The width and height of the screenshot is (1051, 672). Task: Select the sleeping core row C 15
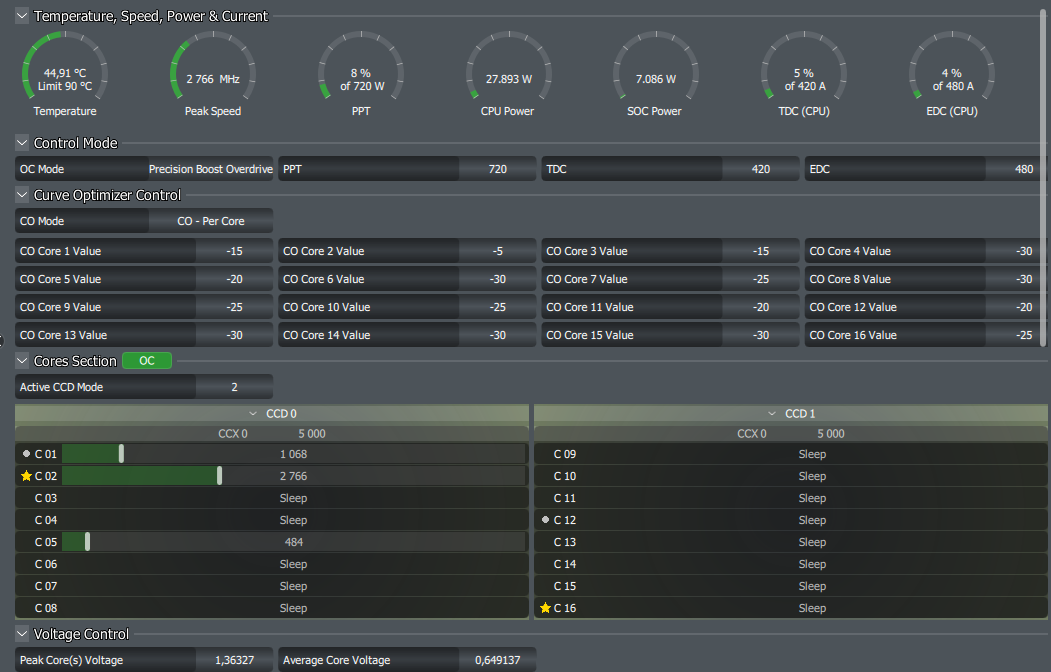791,586
